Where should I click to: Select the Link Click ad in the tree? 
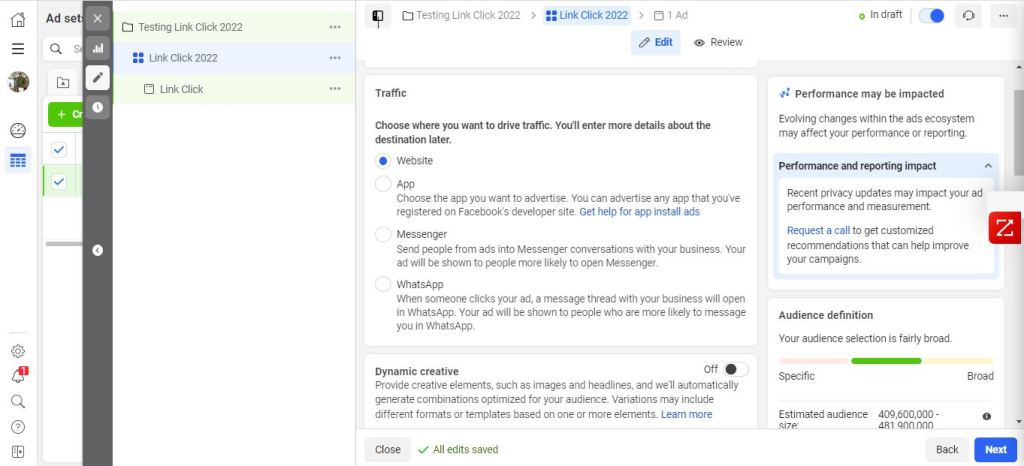pos(181,89)
